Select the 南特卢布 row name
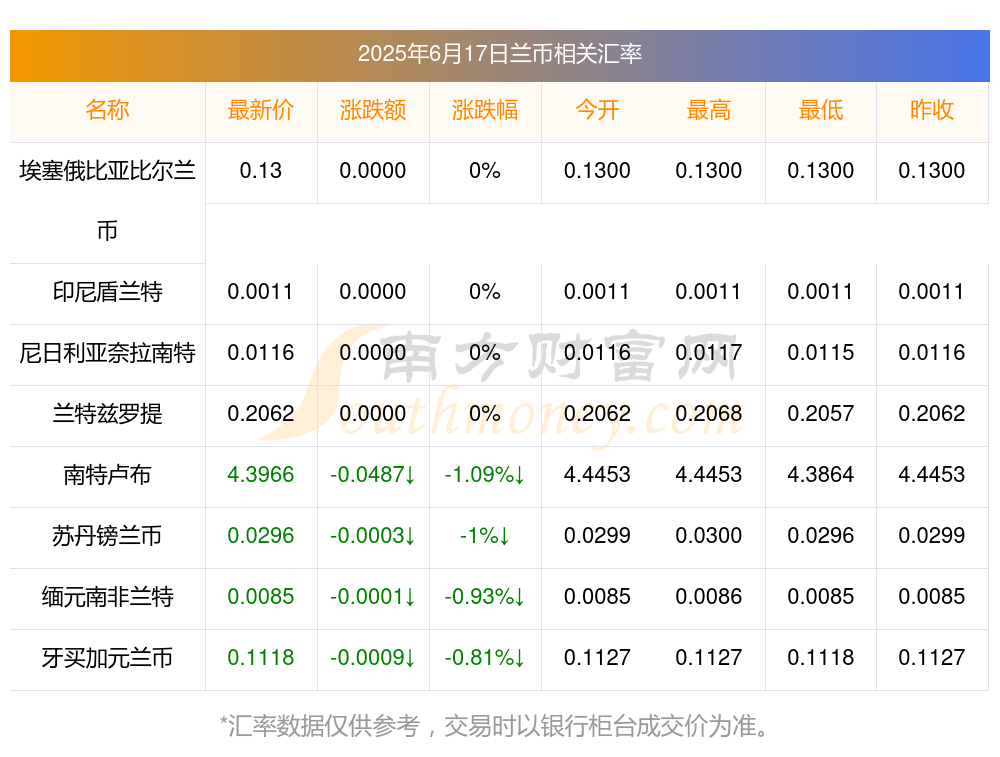1000x757 pixels. coord(107,475)
